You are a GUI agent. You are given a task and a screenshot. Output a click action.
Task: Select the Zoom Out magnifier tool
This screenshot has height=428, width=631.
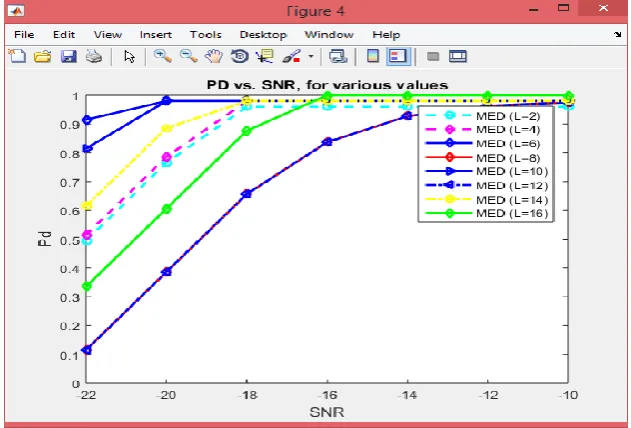188,56
